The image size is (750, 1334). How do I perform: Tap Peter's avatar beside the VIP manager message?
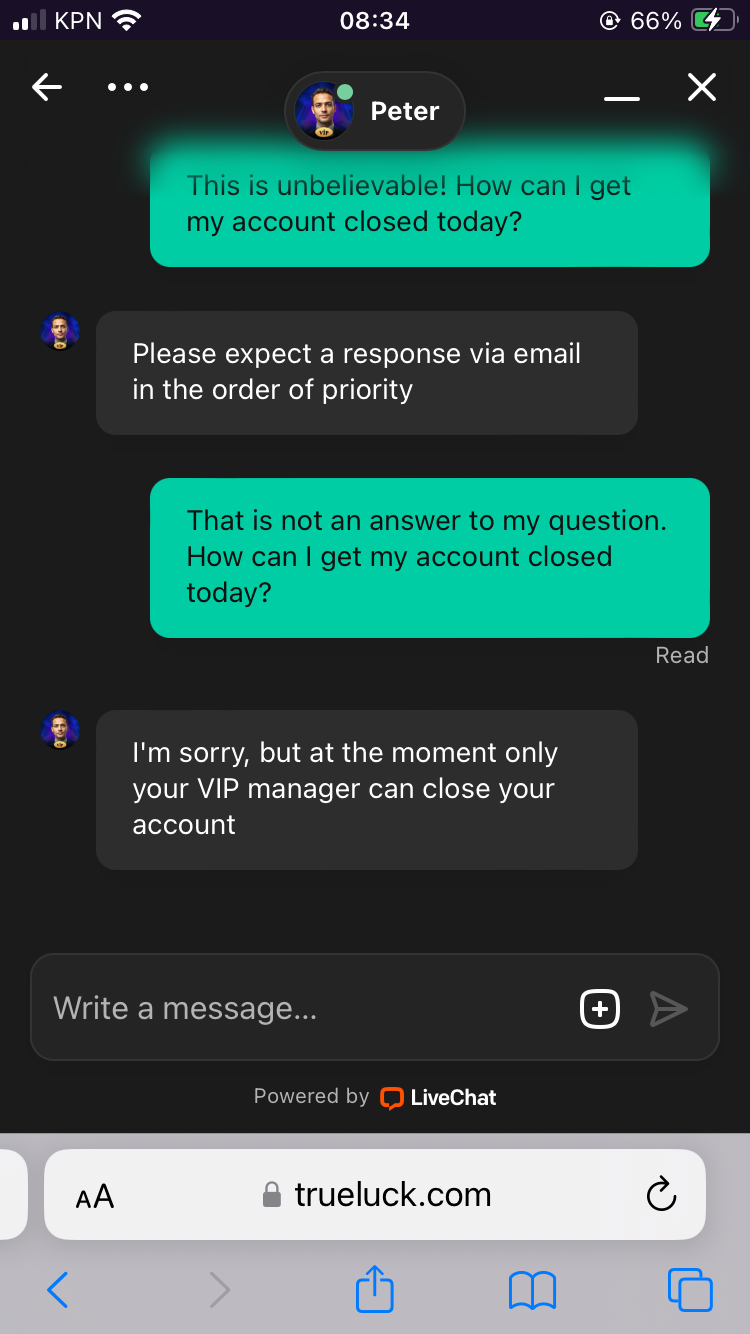click(60, 730)
